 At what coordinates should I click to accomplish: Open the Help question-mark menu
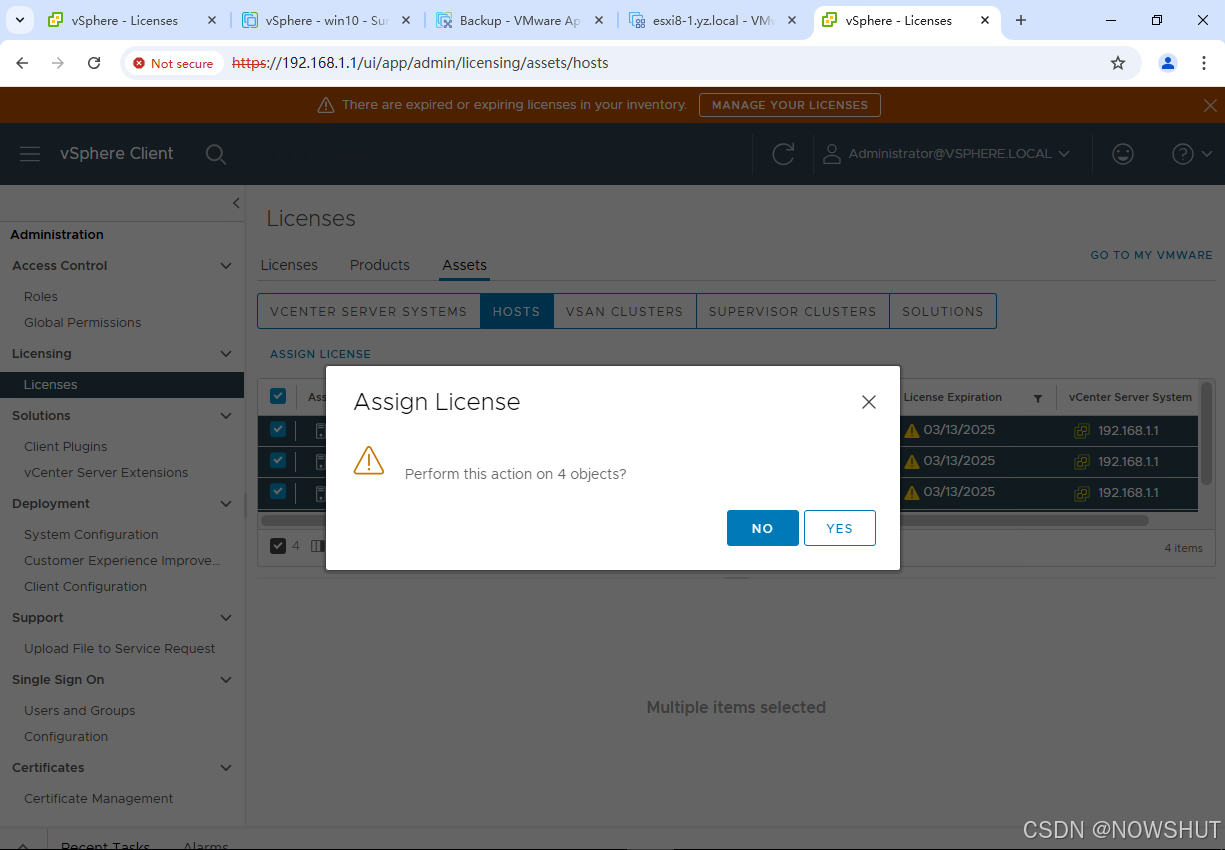pyautogui.click(x=1192, y=154)
